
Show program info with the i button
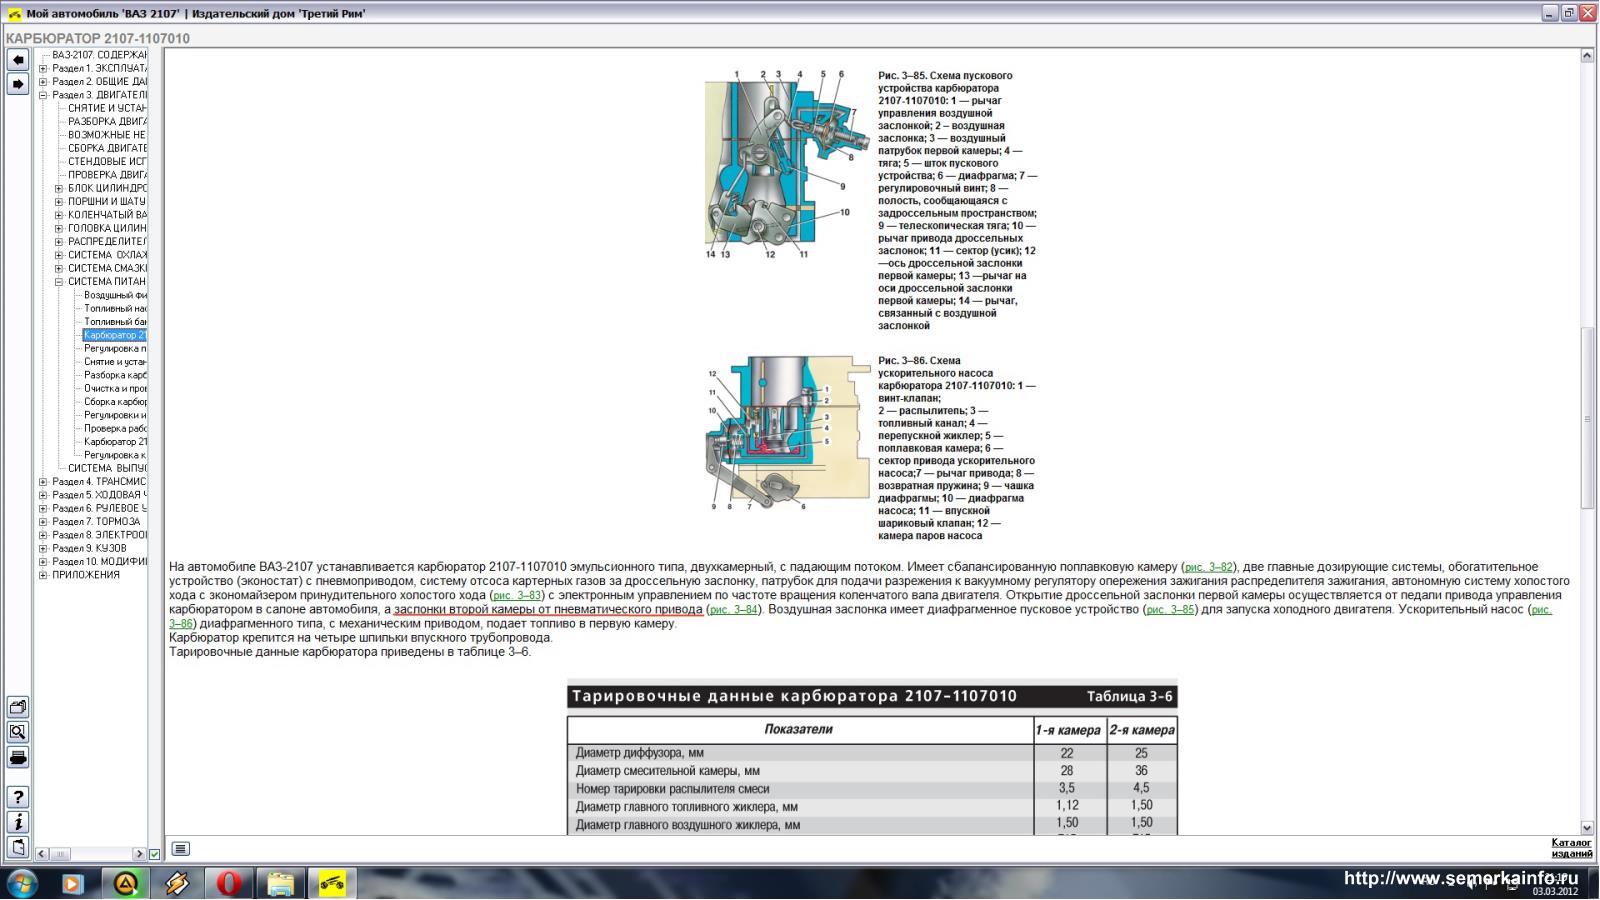click(x=18, y=822)
